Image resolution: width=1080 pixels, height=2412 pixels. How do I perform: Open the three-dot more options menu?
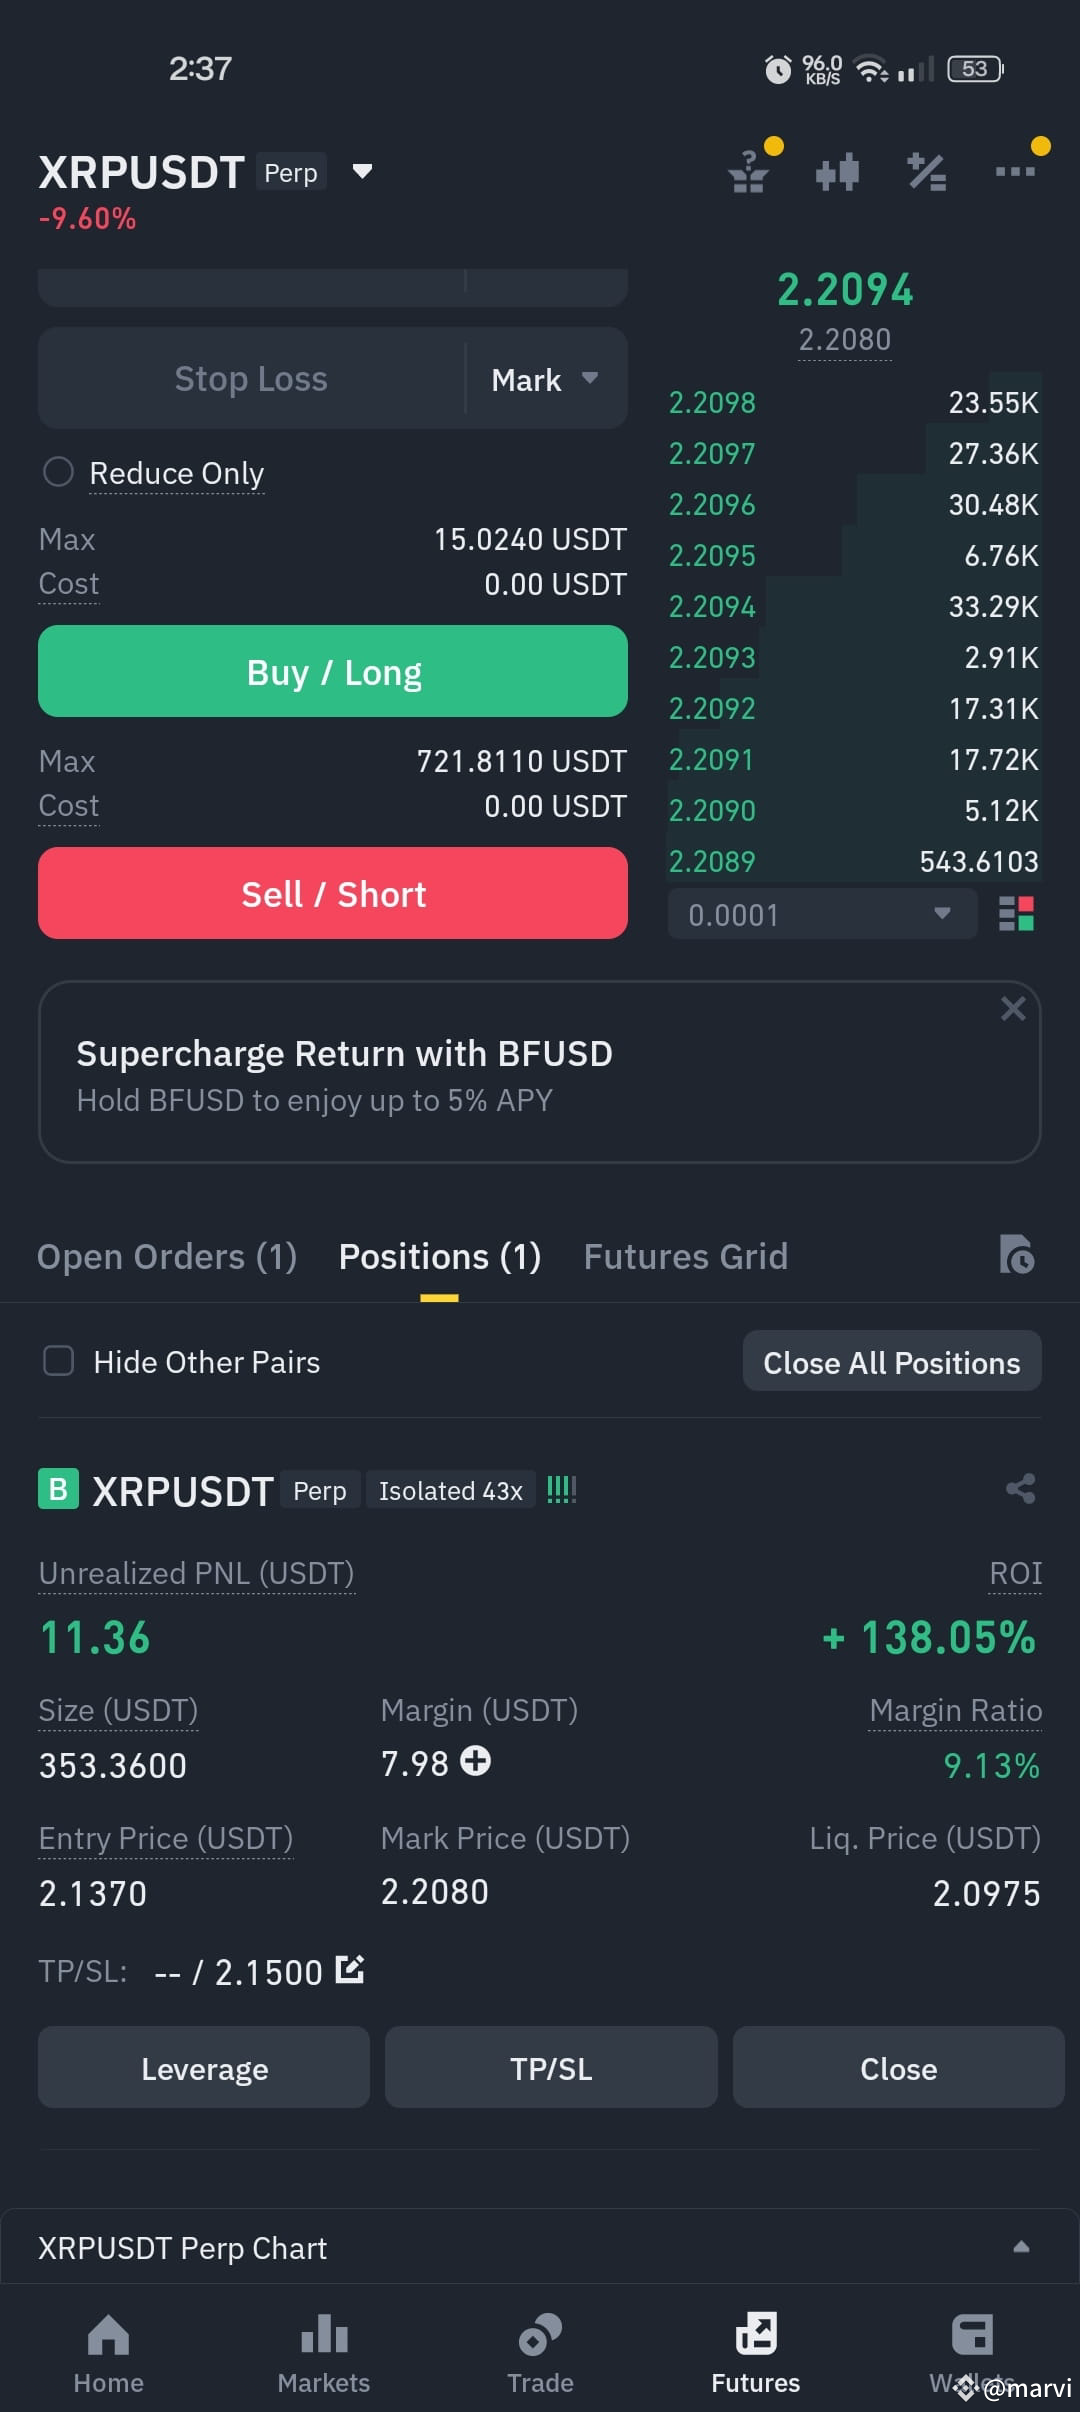(1015, 171)
